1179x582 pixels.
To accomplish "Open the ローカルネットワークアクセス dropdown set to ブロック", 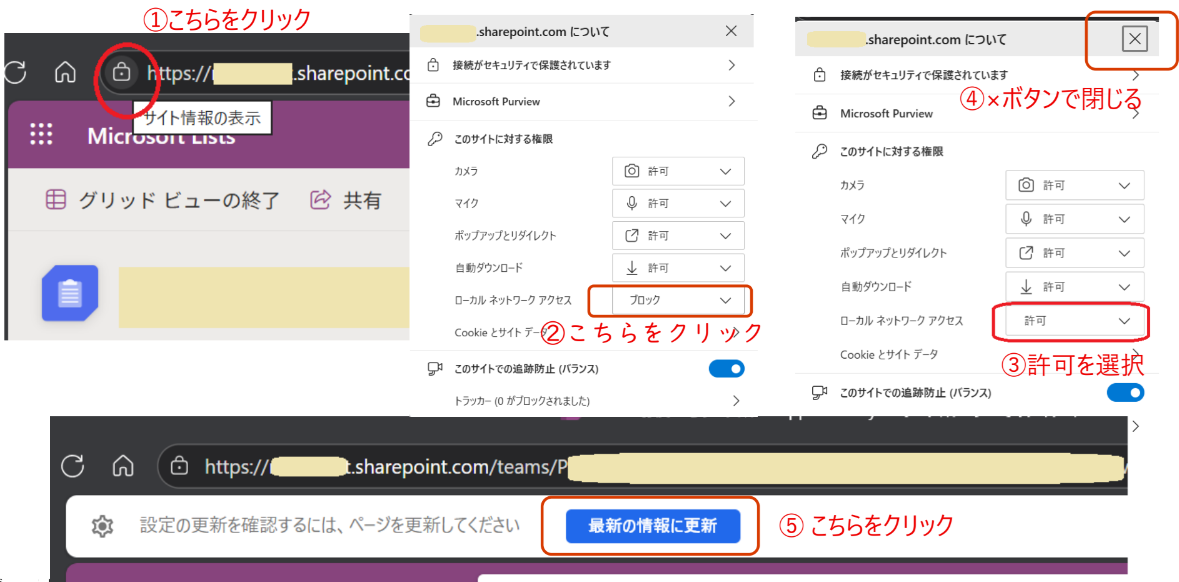I will point(678,300).
